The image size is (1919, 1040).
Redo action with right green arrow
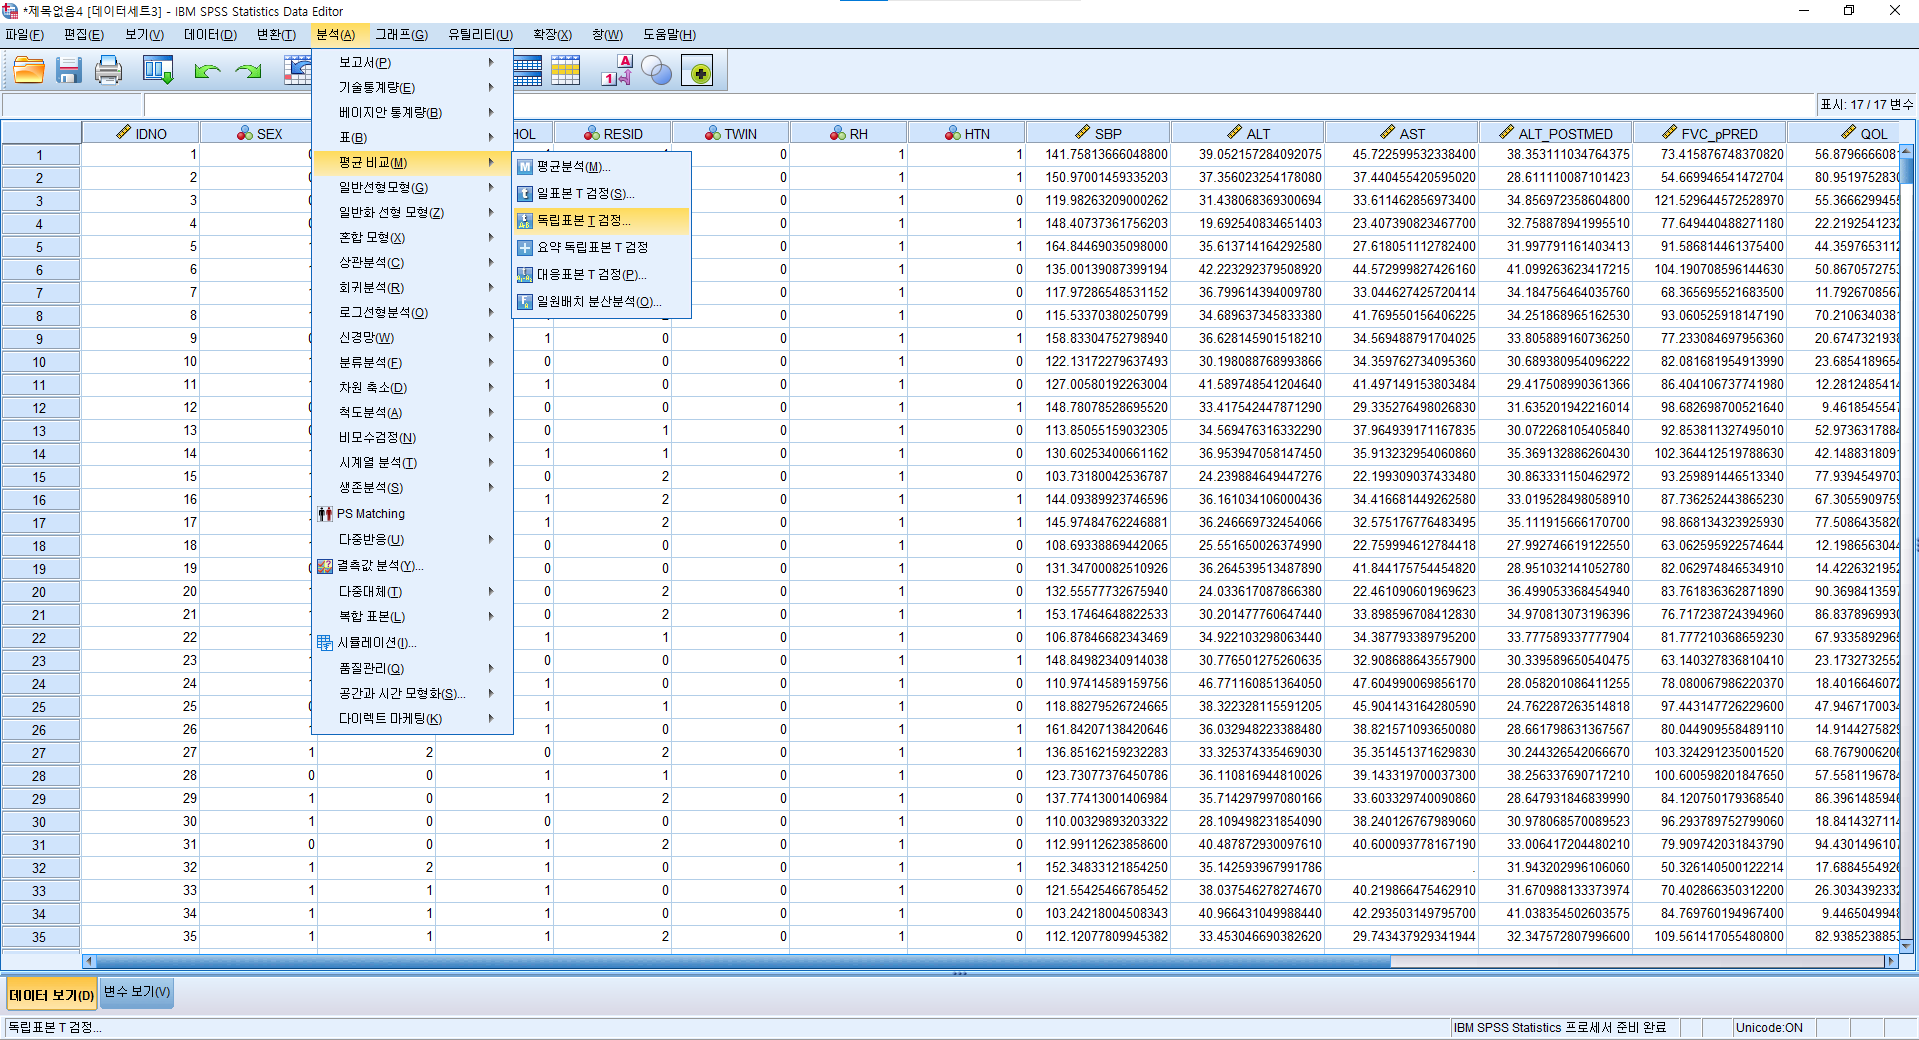pos(248,71)
